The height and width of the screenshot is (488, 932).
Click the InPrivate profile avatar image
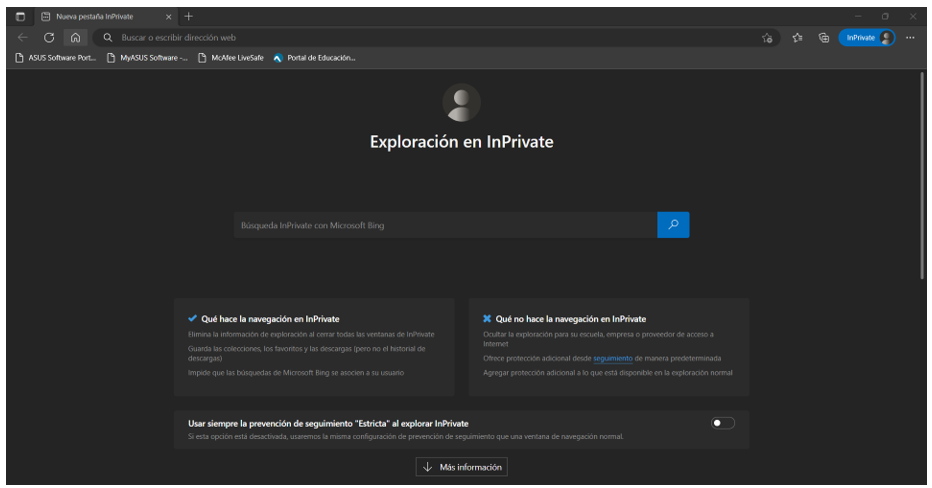(x=462, y=103)
